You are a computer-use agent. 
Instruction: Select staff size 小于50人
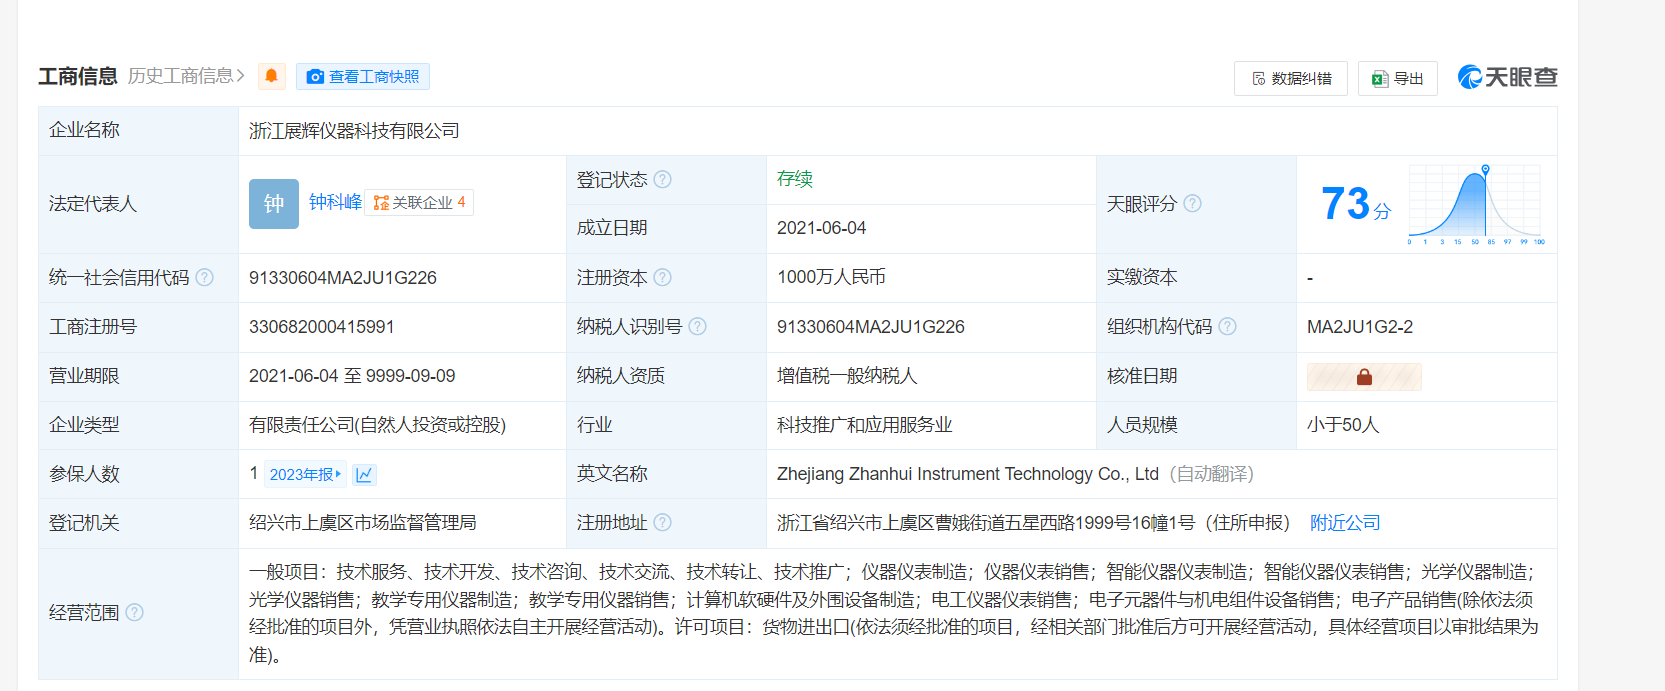[1343, 425]
